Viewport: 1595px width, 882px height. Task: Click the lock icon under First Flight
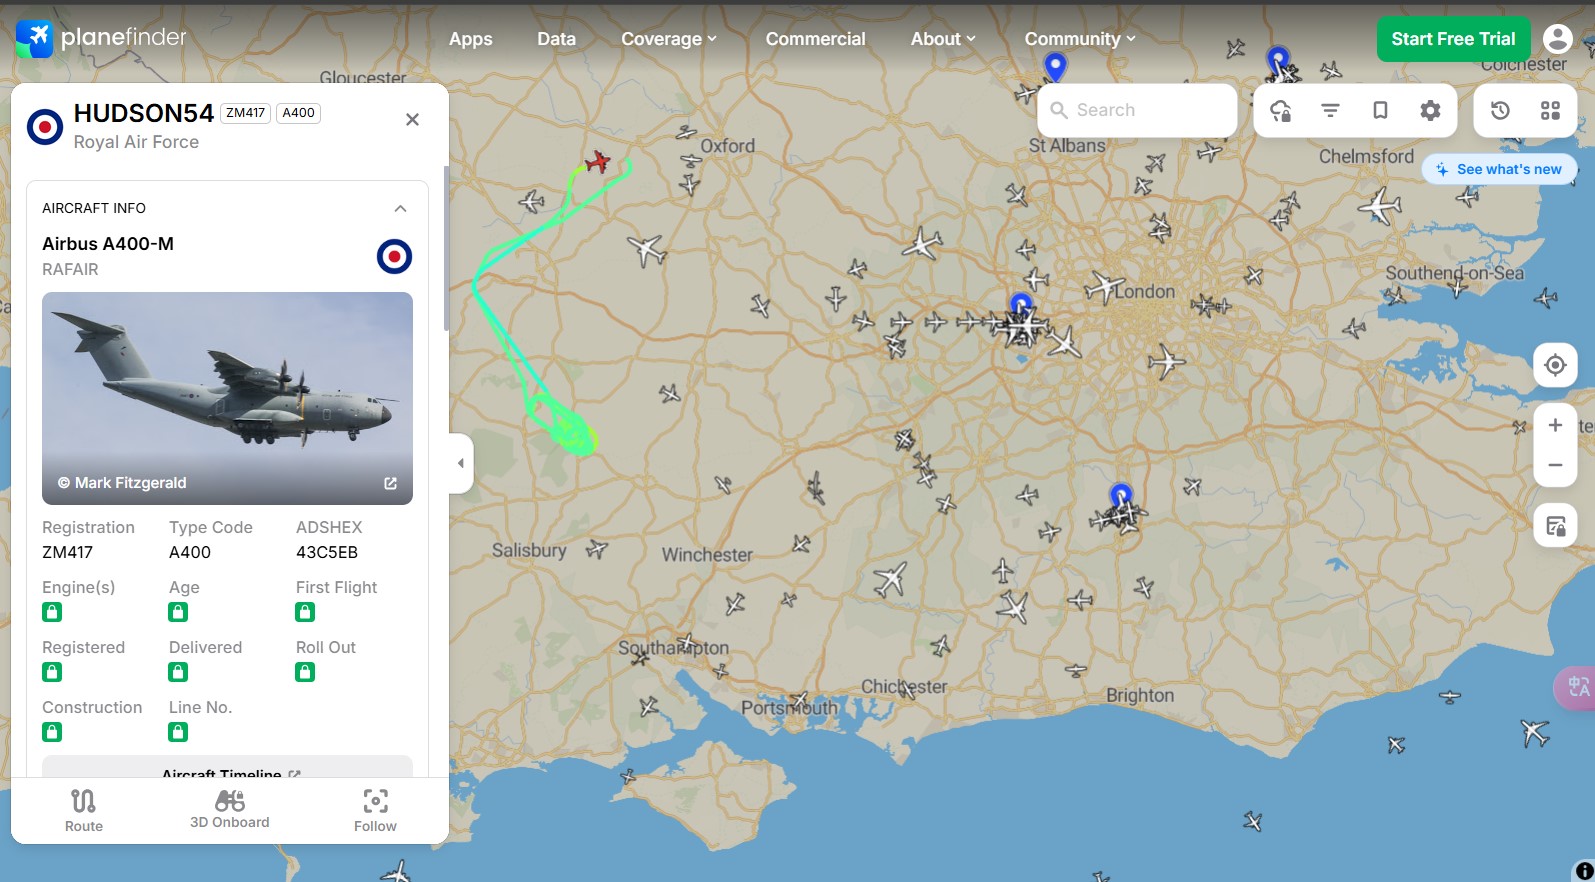[305, 612]
